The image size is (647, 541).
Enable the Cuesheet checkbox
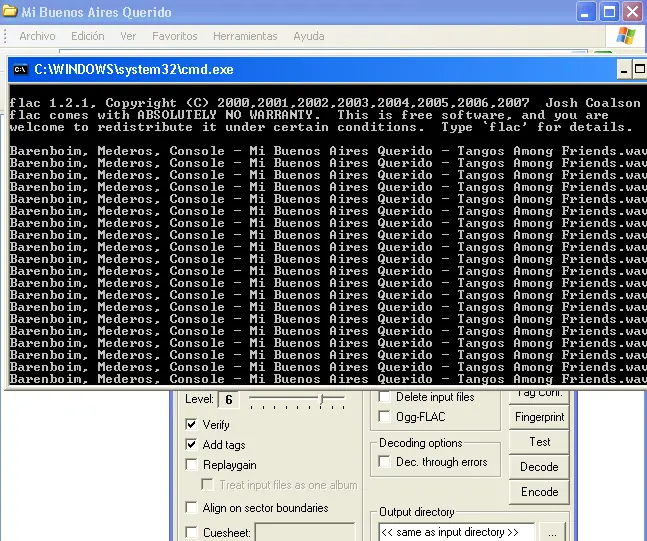191,532
